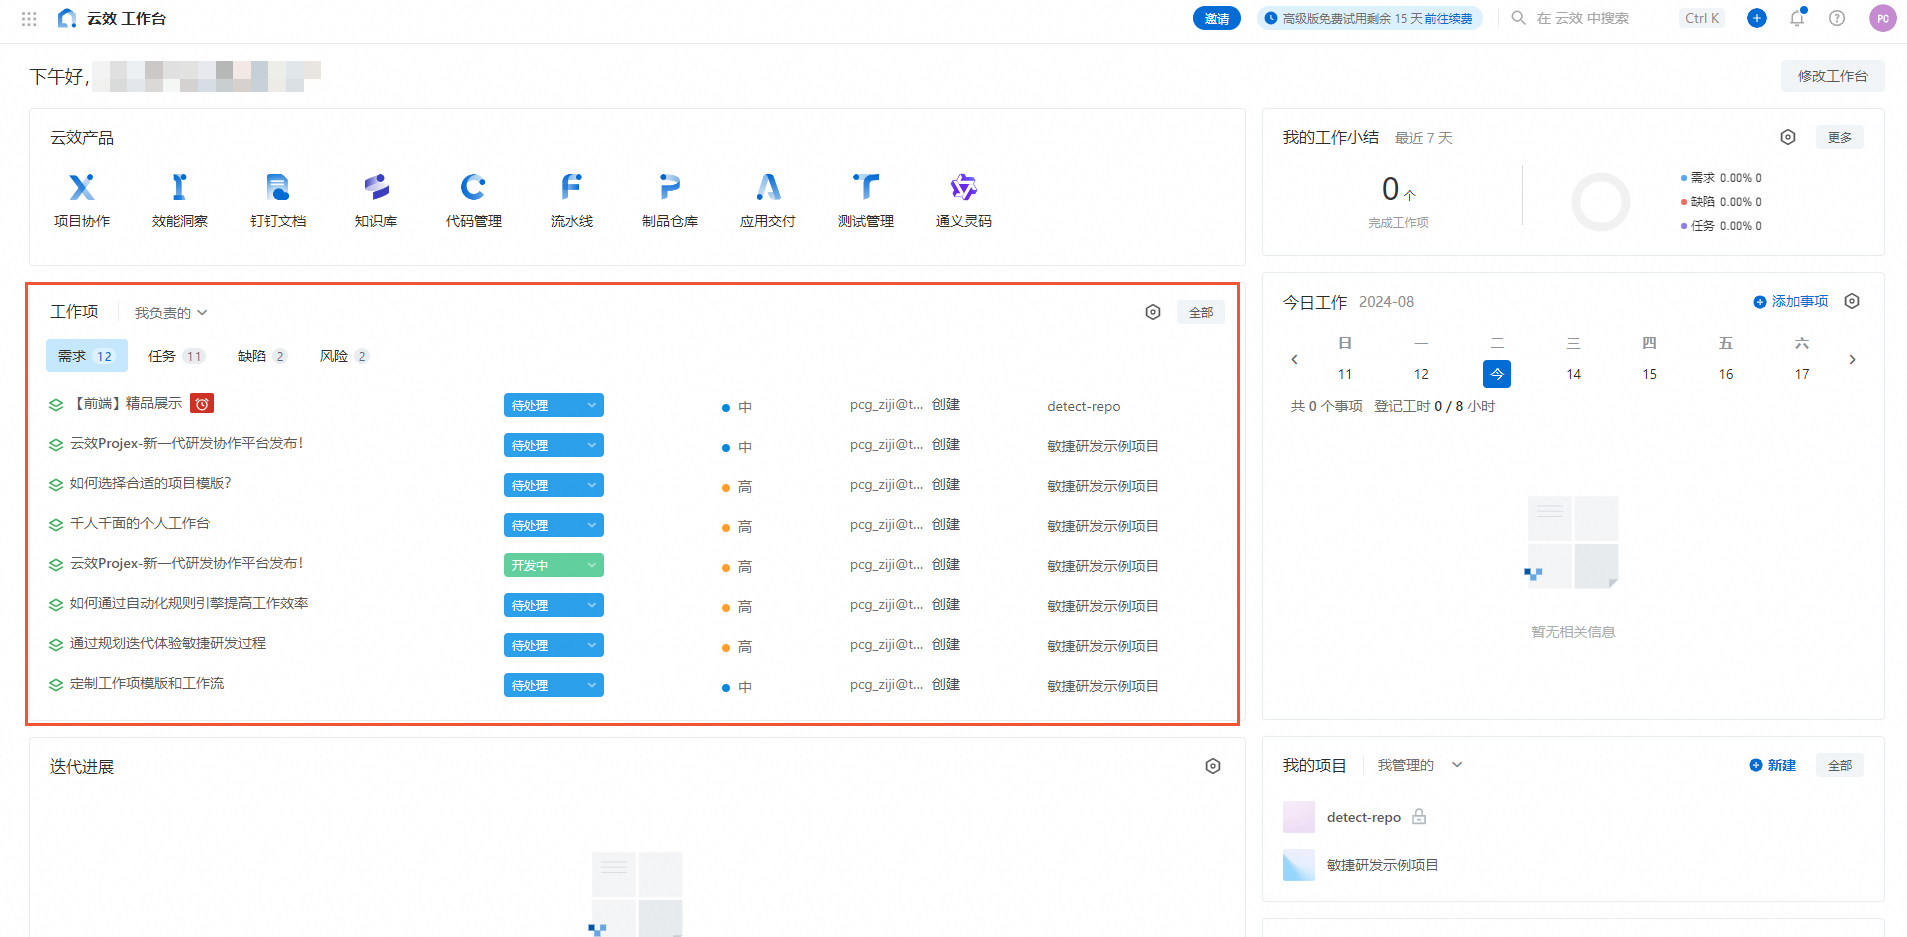Viewport: 1907px width, 937px height.
Task: Open settings gear of 今日工作 panel
Action: click(1852, 301)
